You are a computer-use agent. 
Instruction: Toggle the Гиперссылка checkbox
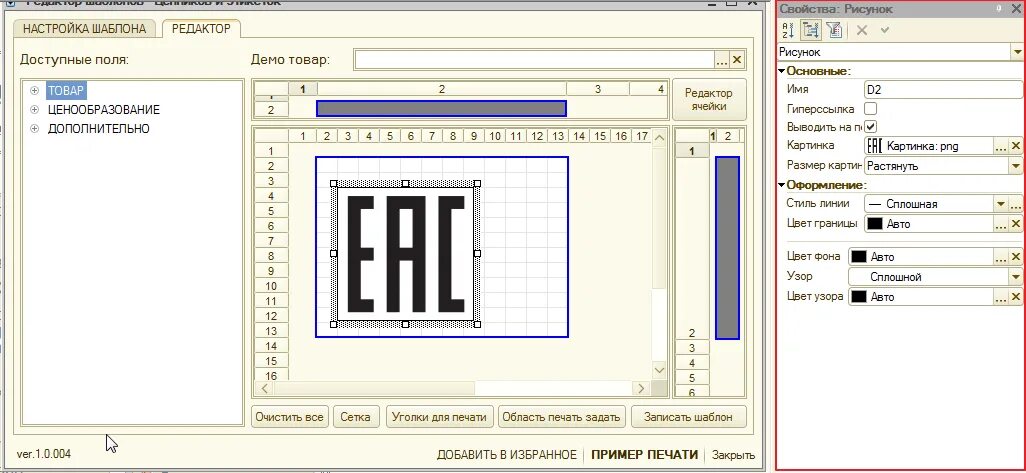pos(870,109)
